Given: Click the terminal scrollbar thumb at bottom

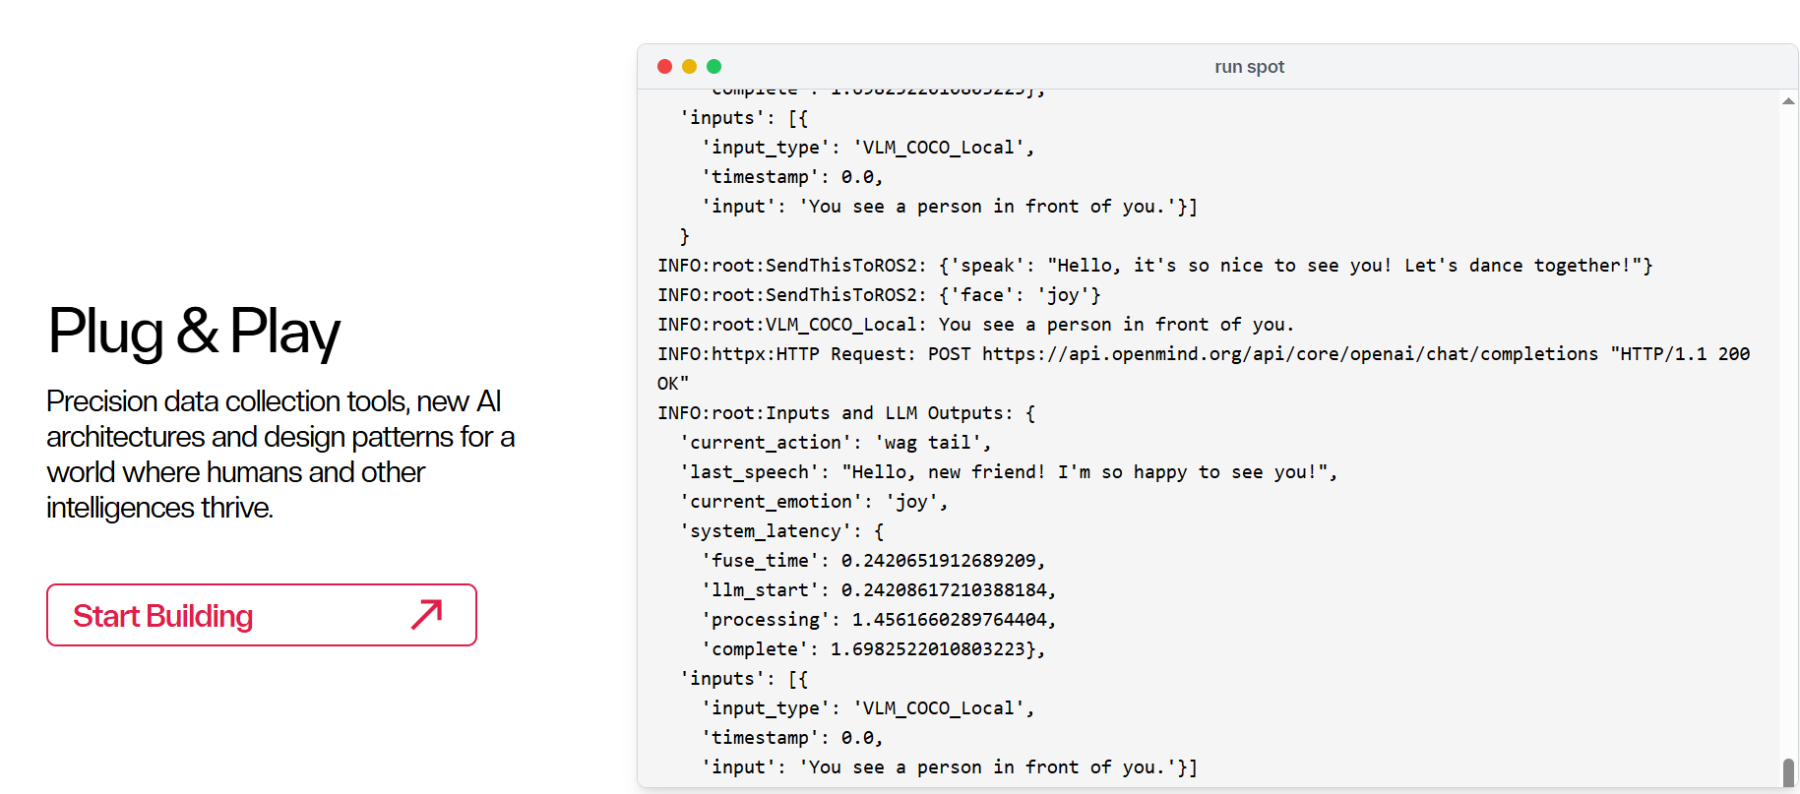Looking at the screenshot, I should click(x=1788, y=773).
